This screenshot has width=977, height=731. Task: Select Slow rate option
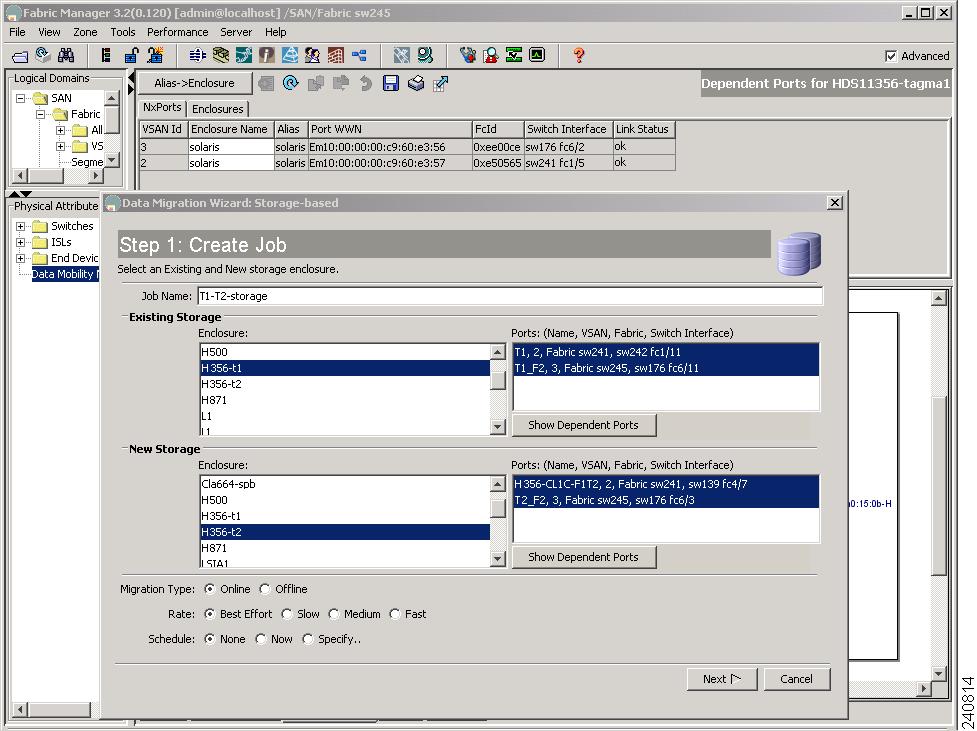[x=287, y=614]
